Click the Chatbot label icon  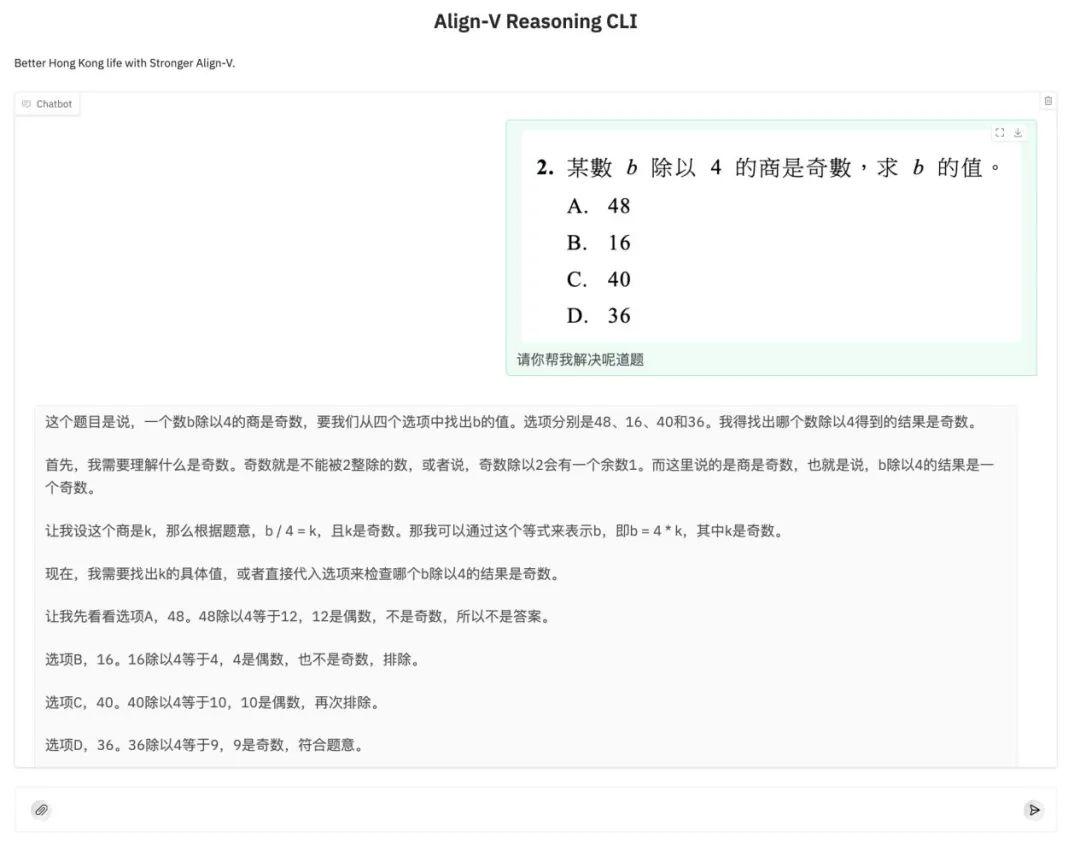pyautogui.click(x=26, y=104)
